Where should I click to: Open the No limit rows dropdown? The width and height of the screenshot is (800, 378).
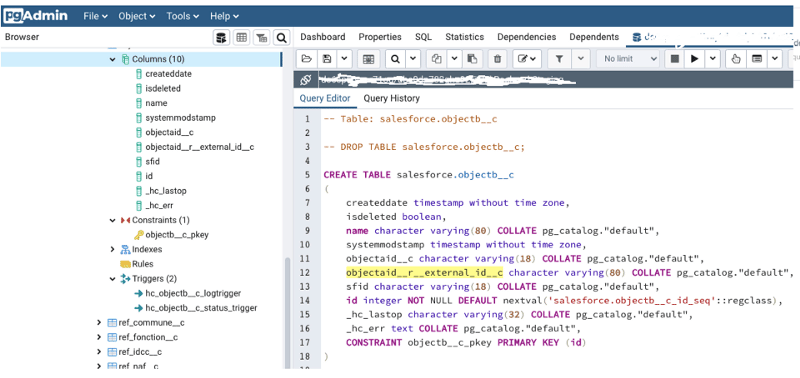[x=628, y=59]
